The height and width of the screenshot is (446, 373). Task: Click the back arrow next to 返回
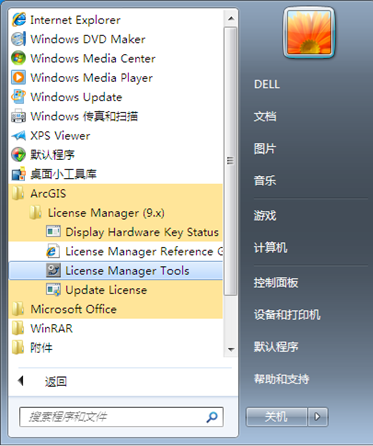tap(21, 381)
